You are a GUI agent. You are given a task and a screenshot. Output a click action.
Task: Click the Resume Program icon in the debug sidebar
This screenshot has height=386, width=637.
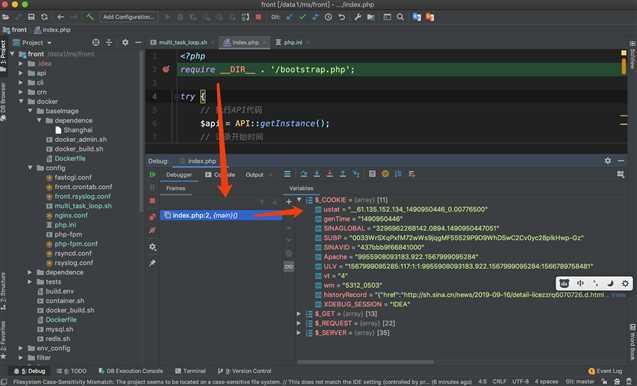152,175
